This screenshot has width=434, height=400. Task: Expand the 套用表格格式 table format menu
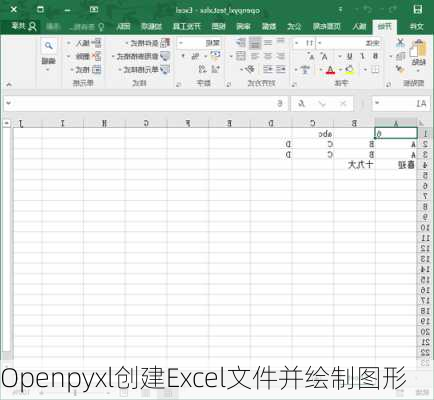141,56
